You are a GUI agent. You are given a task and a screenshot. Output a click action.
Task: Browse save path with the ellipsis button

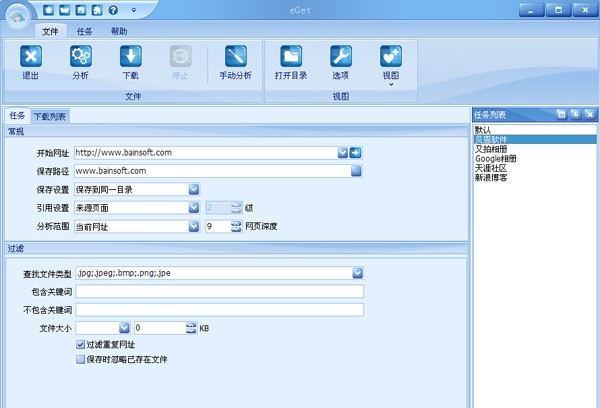pos(356,171)
